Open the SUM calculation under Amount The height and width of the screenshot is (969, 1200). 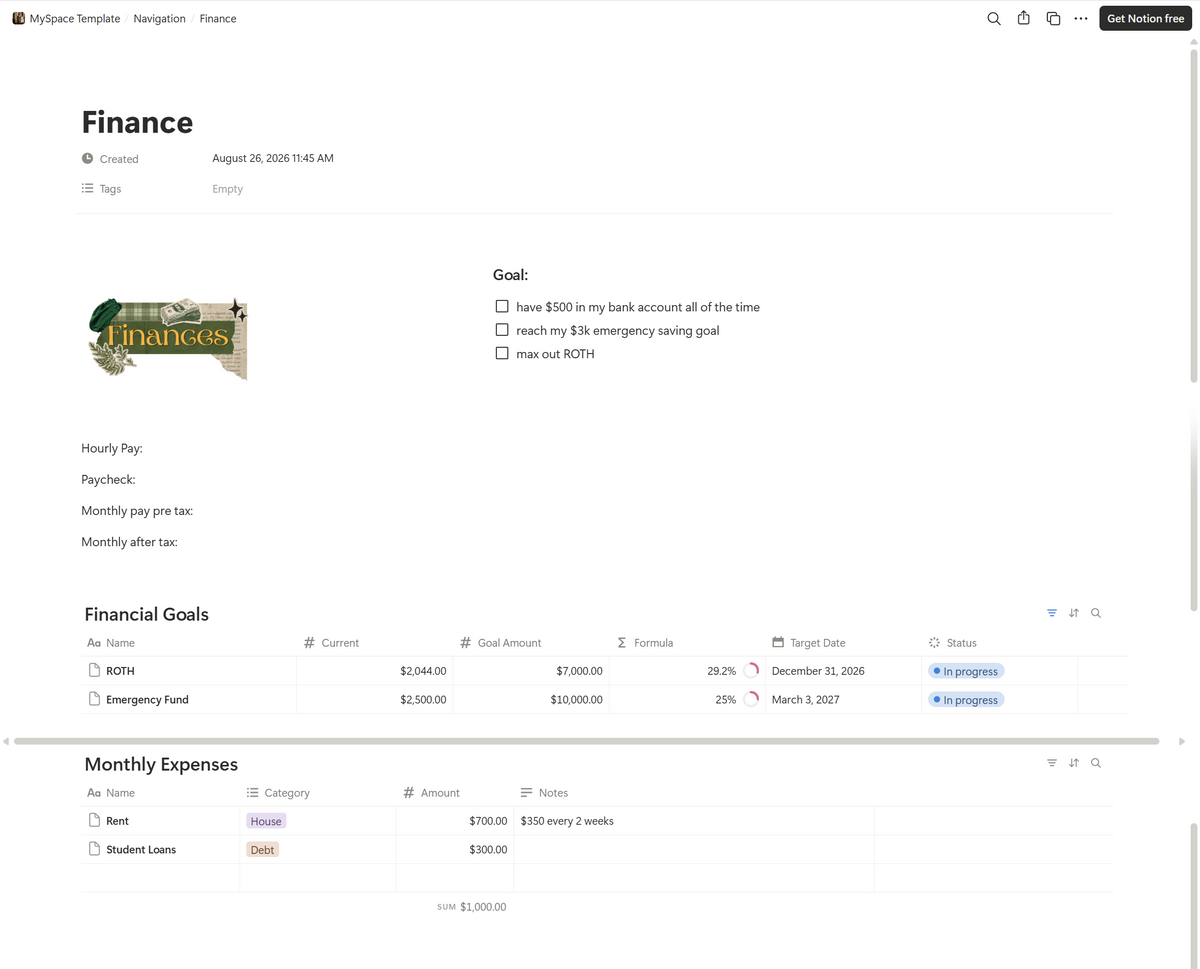471,907
